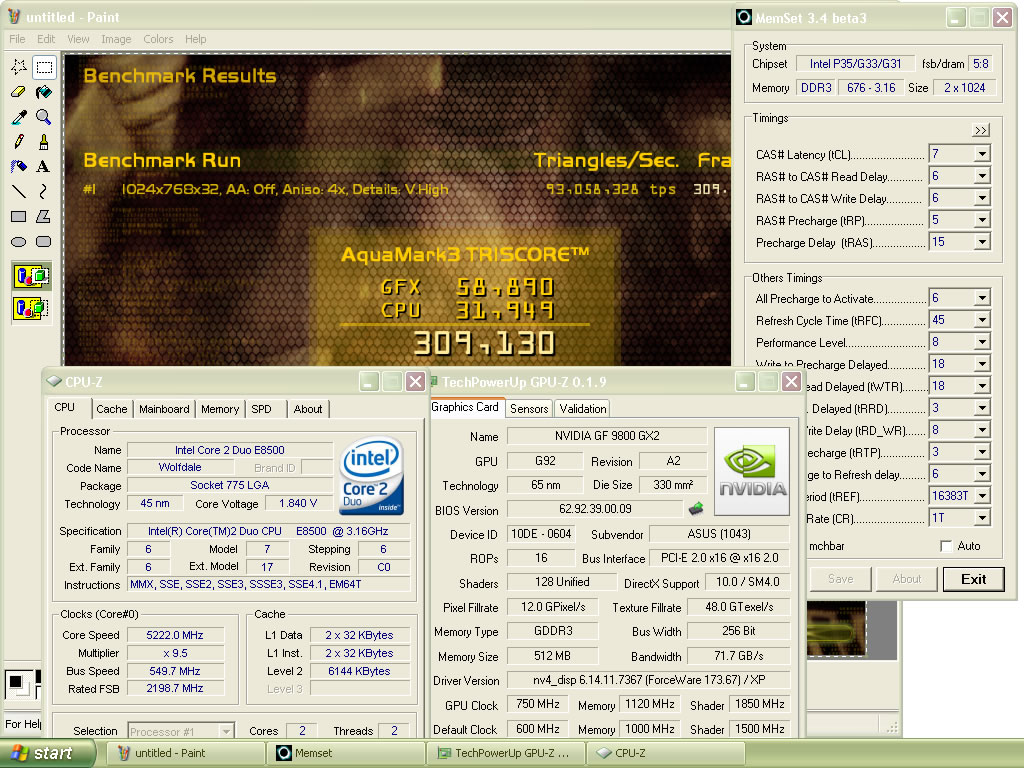1024x768 pixels.
Task: Switch to the Sensors tab in GPU-Z
Action: (x=529, y=408)
